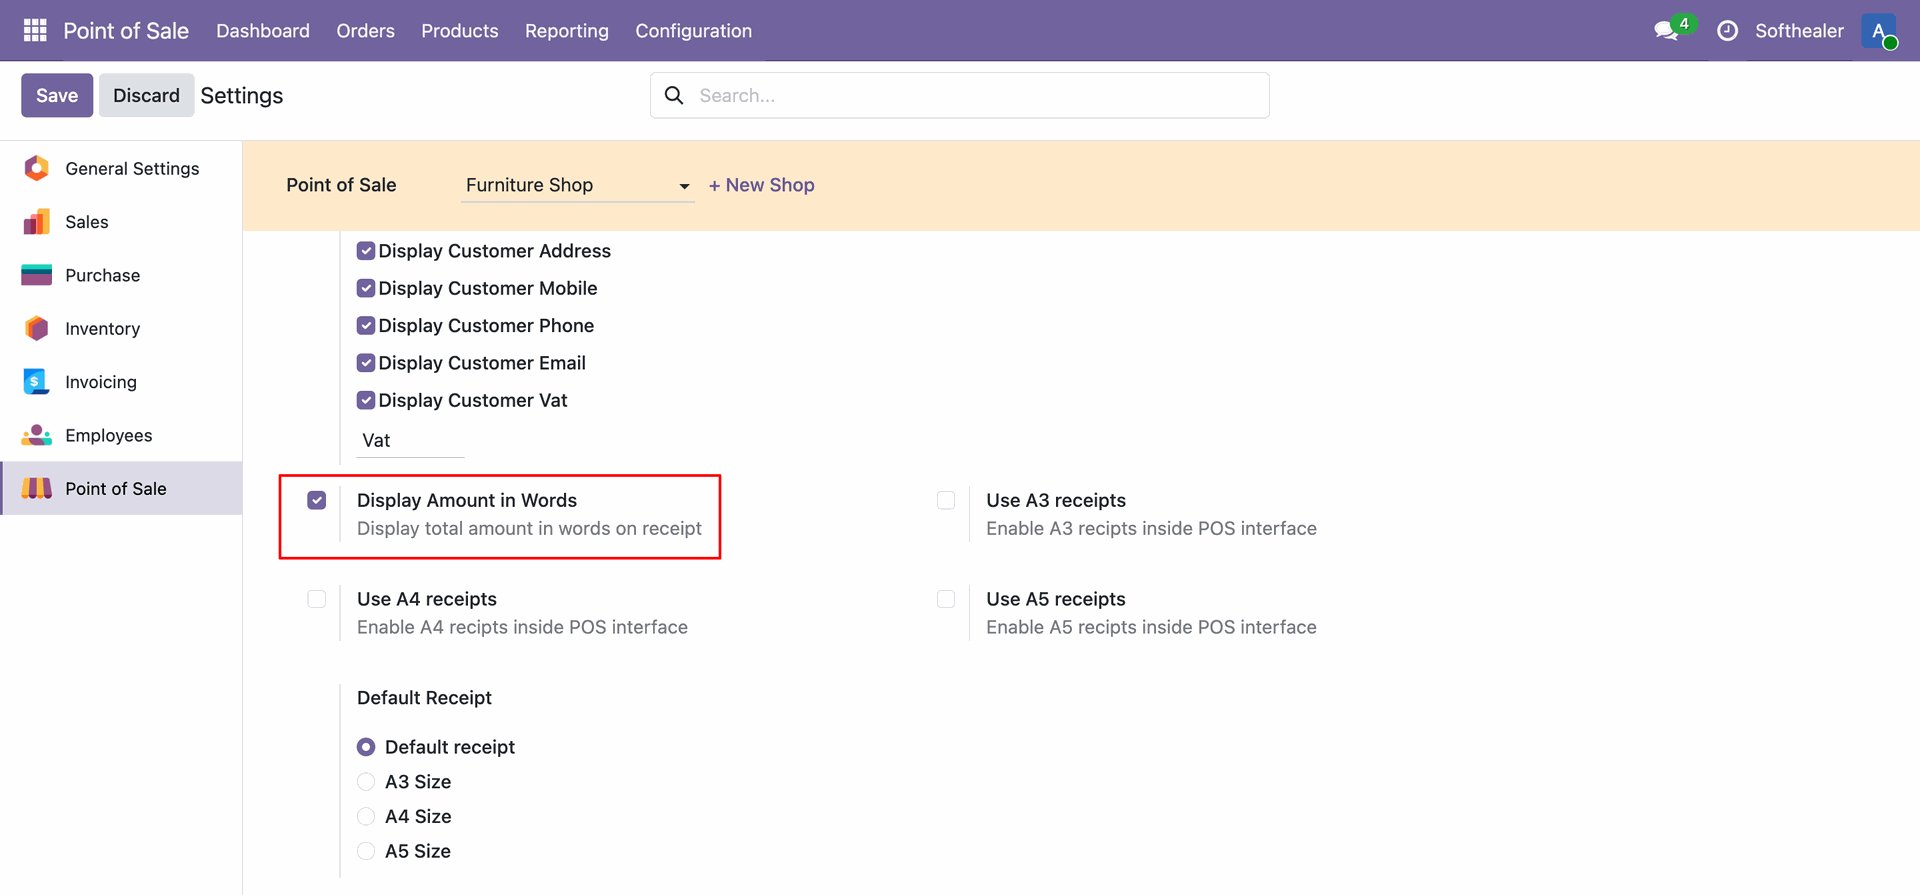Uncheck Display Customer Vat
Viewport: 1920px width, 895px height.
point(366,400)
